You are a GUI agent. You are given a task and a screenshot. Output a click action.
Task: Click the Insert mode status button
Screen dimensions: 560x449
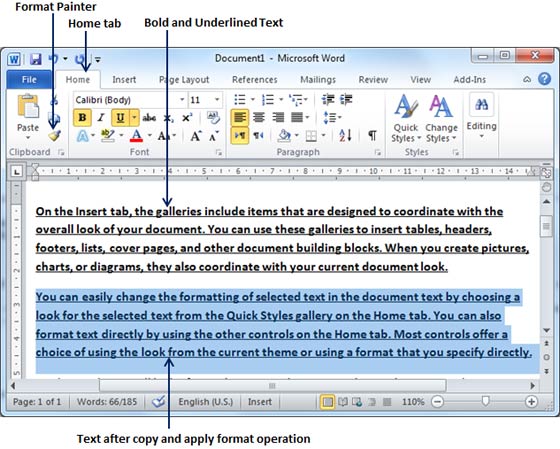click(x=260, y=402)
